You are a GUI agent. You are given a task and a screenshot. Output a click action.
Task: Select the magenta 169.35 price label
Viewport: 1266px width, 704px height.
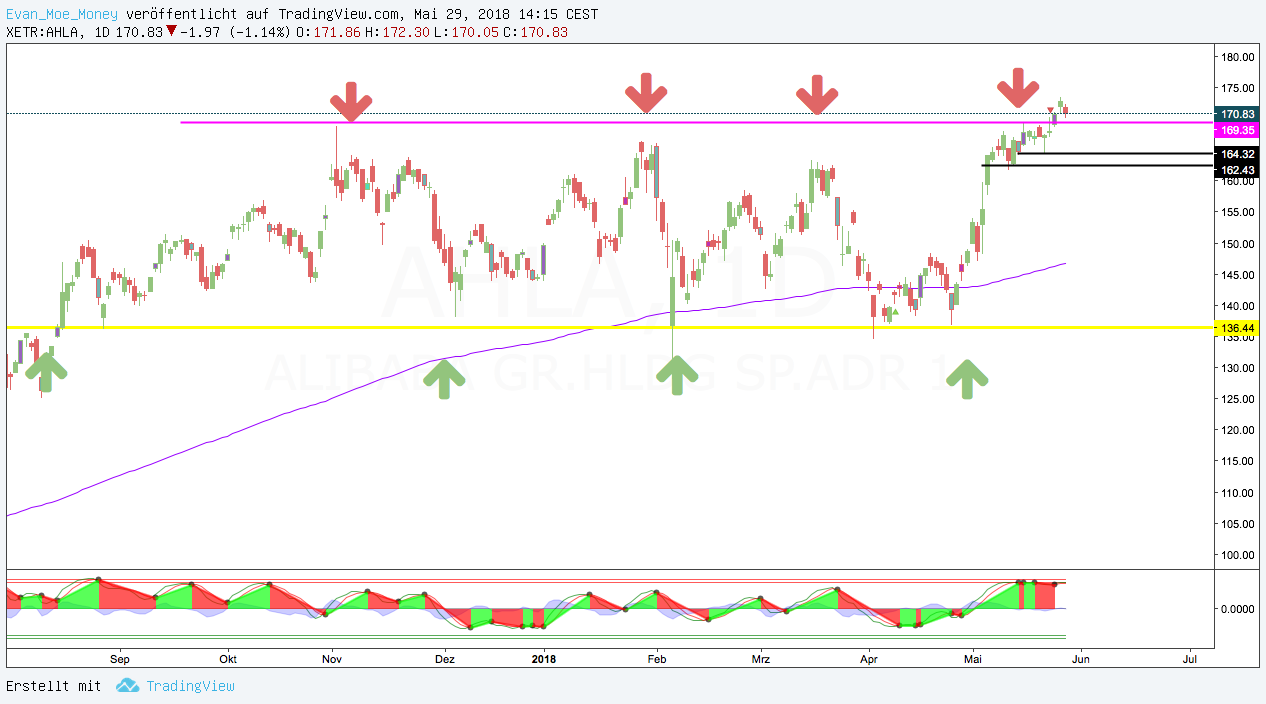[x=1237, y=130]
